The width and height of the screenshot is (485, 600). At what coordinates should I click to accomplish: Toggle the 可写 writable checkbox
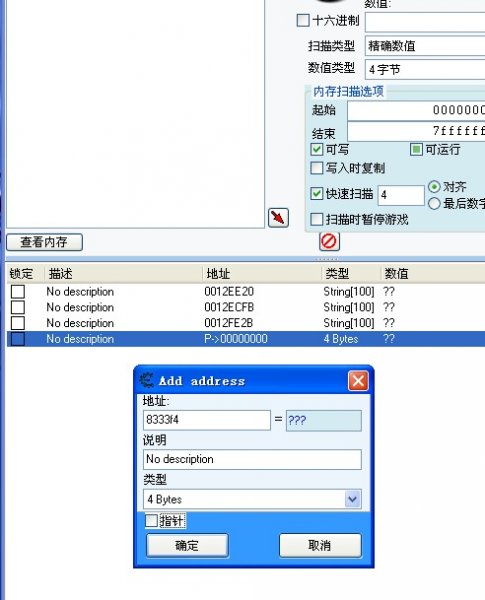(317, 149)
